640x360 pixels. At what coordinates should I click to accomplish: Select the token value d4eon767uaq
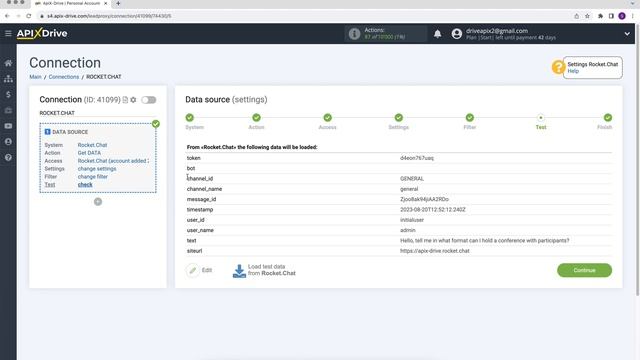click(417, 158)
